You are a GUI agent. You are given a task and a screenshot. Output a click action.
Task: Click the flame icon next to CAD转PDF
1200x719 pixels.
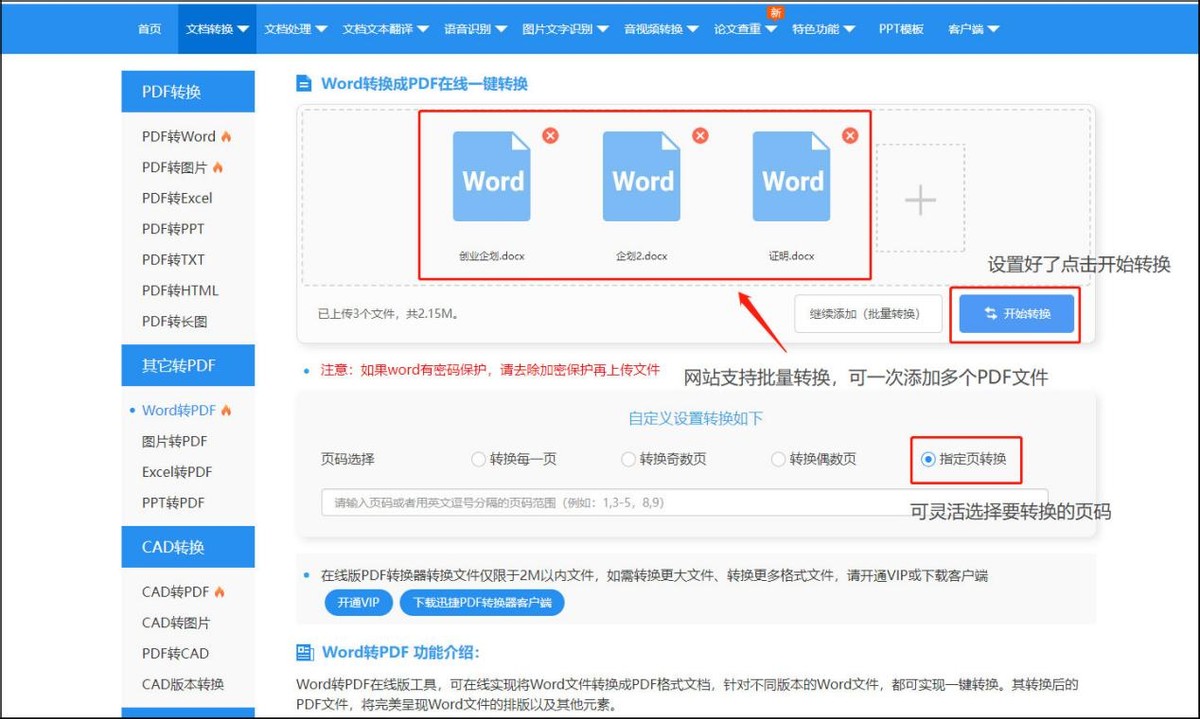coord(221,591)
